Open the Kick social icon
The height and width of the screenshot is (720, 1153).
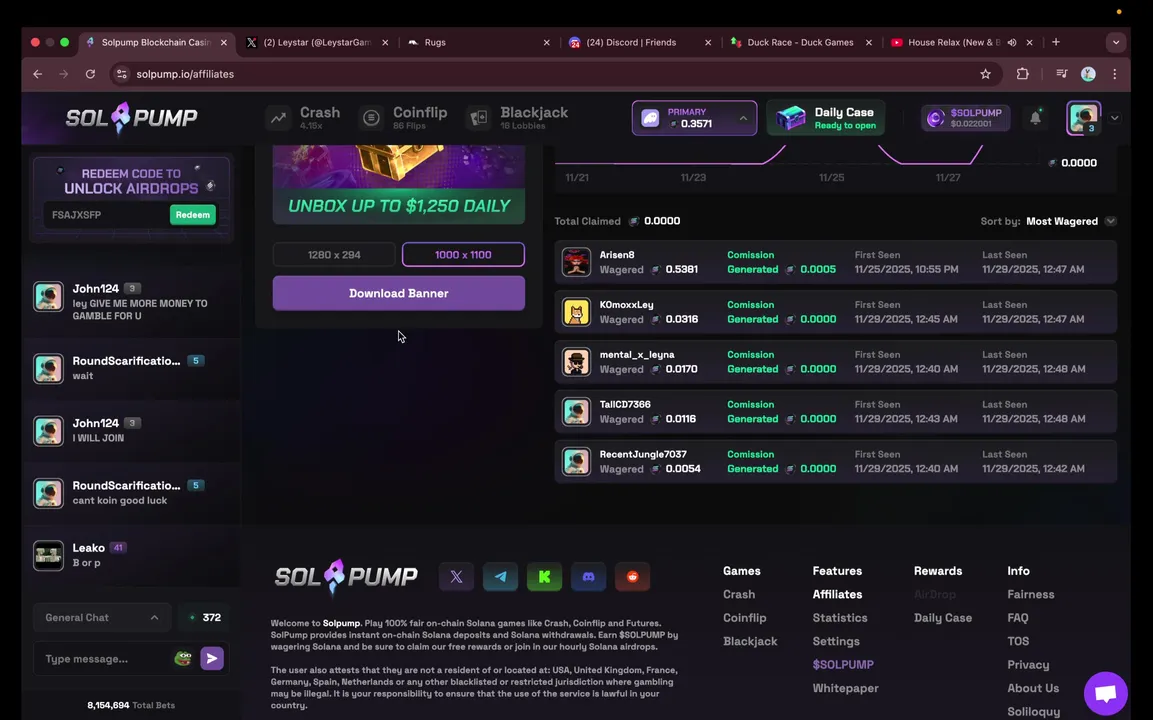pos(544,577)
